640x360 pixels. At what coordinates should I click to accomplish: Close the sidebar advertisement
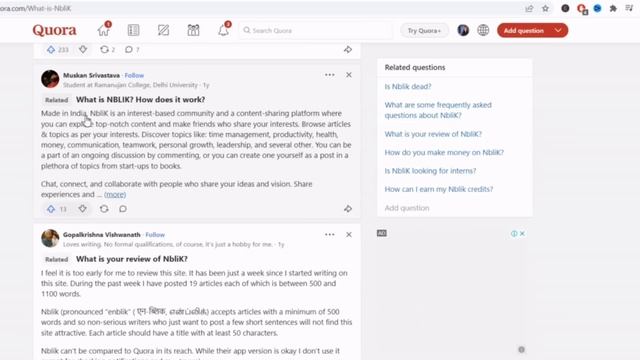[522, 233]
